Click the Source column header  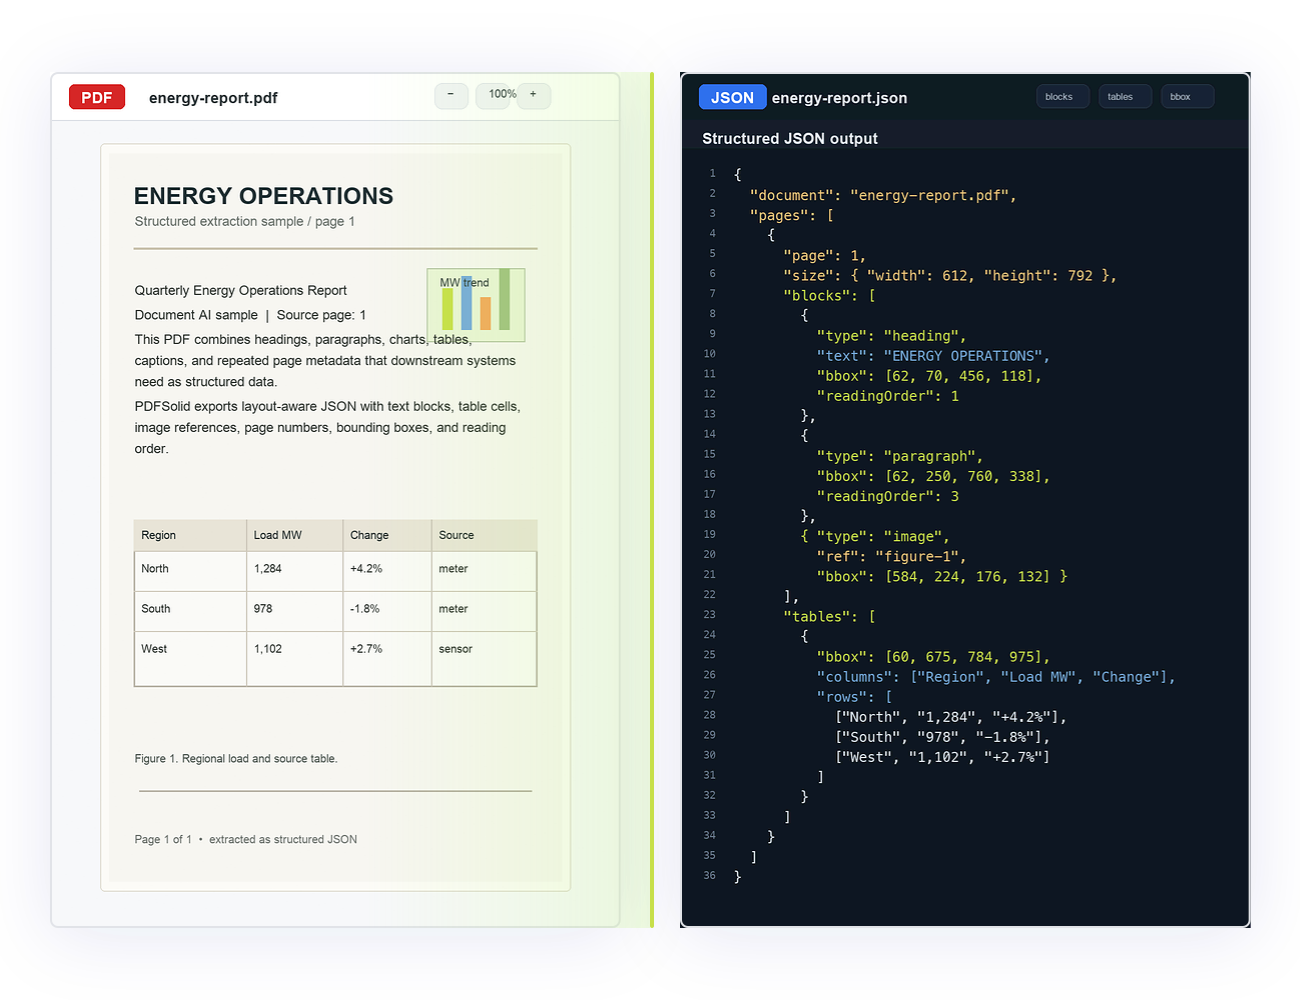coord(484,535)
